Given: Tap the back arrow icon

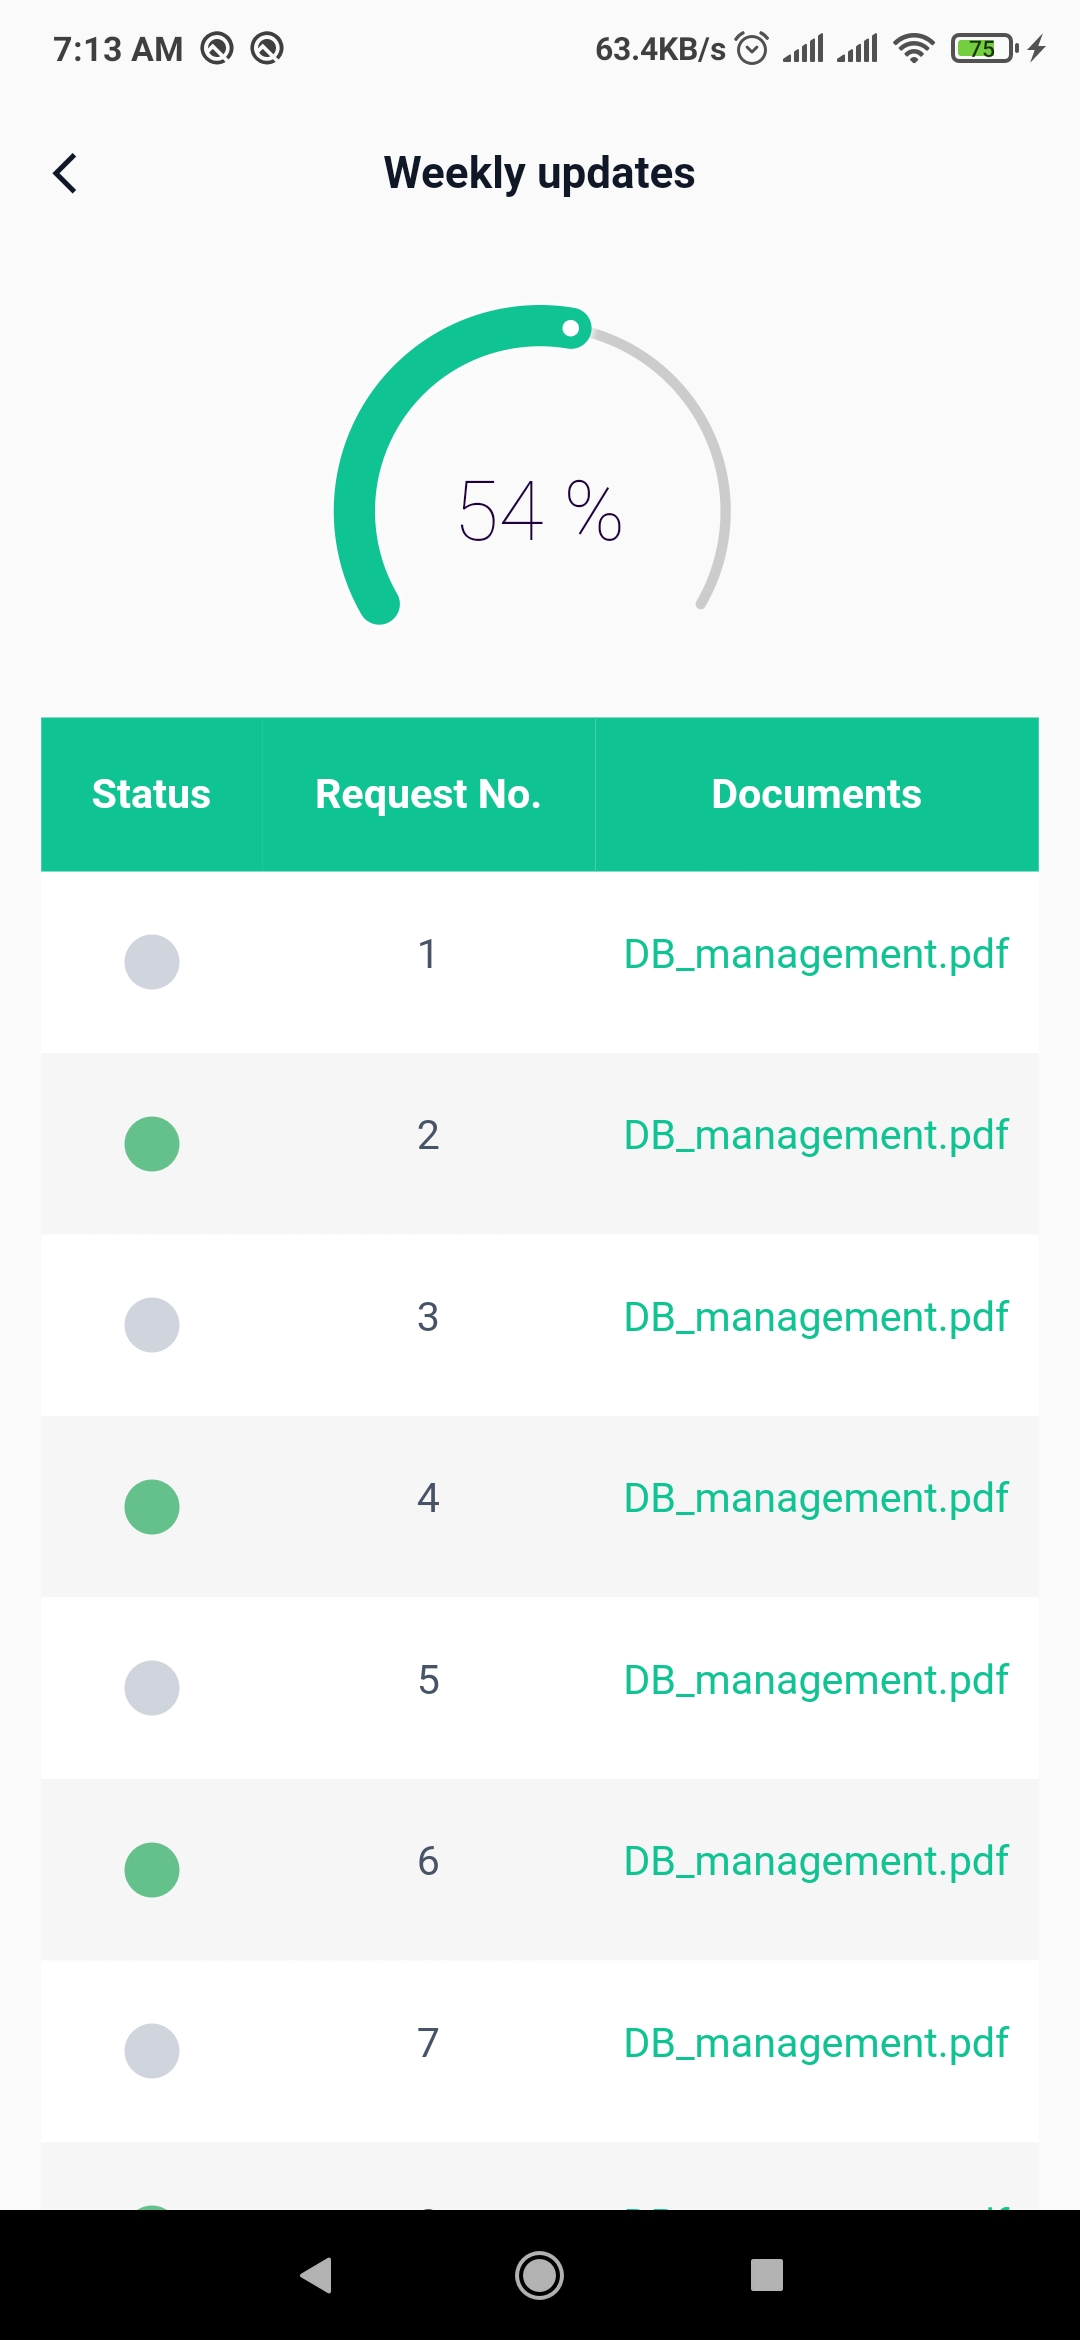Looking at the screenshot, I should (x=66, y=173).
